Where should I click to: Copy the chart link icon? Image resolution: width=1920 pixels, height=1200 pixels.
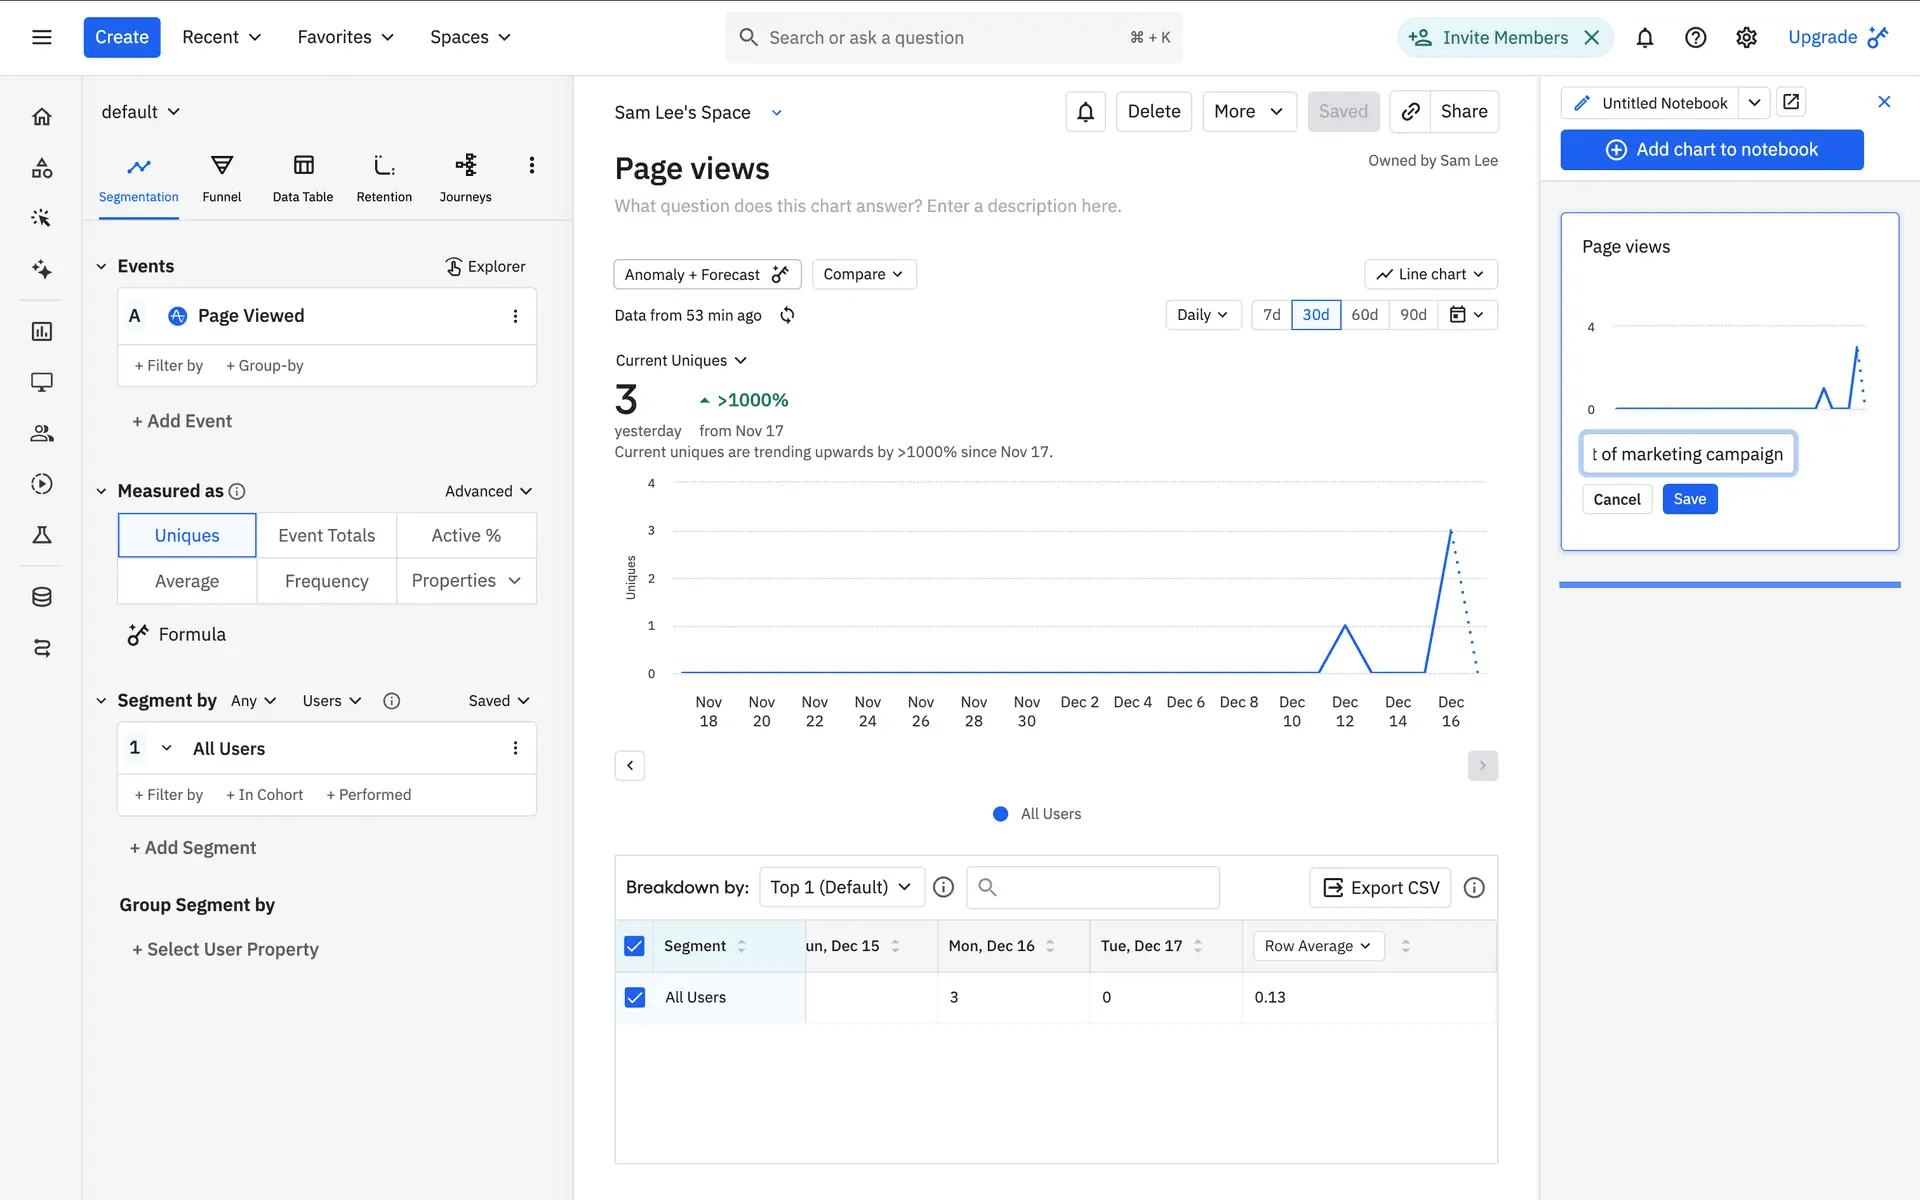[1410, 112]
